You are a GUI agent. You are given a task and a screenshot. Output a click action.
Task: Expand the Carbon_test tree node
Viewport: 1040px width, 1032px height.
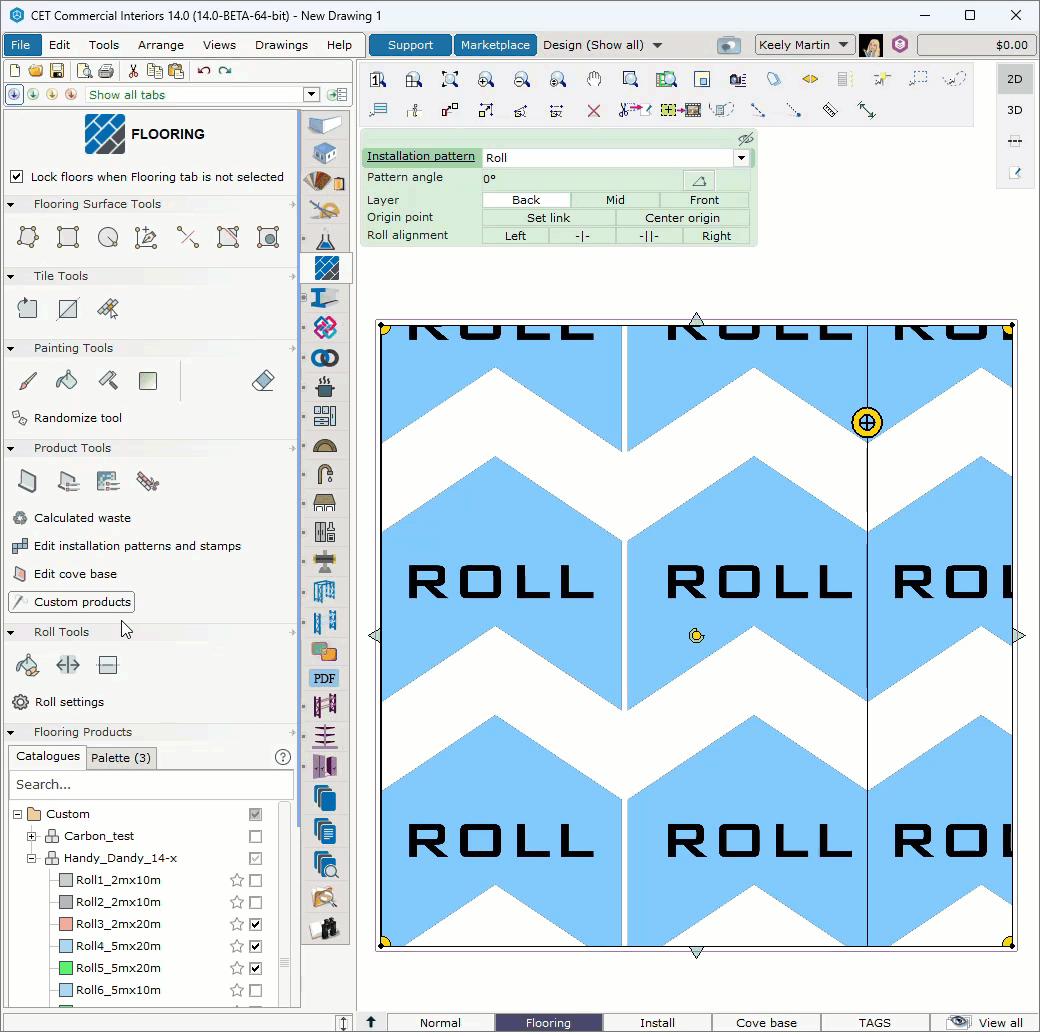[31, 836]
